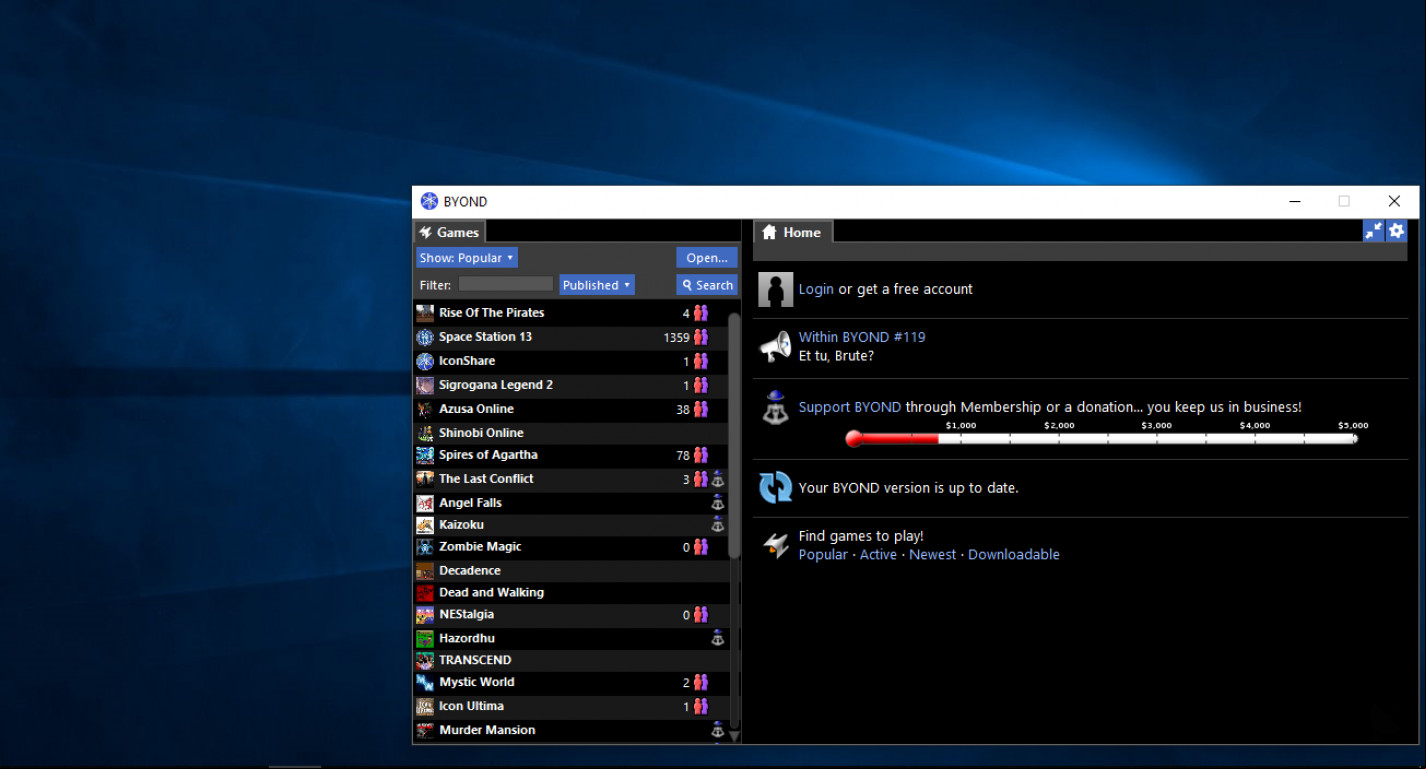Click the membership hat icon on Hazordhu row
Screen dimensions: 1426x769
coord(717,638)
